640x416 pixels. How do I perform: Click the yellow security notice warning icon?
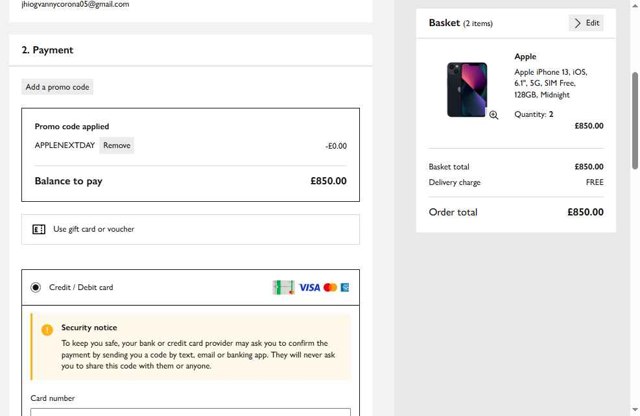[47, 329]
